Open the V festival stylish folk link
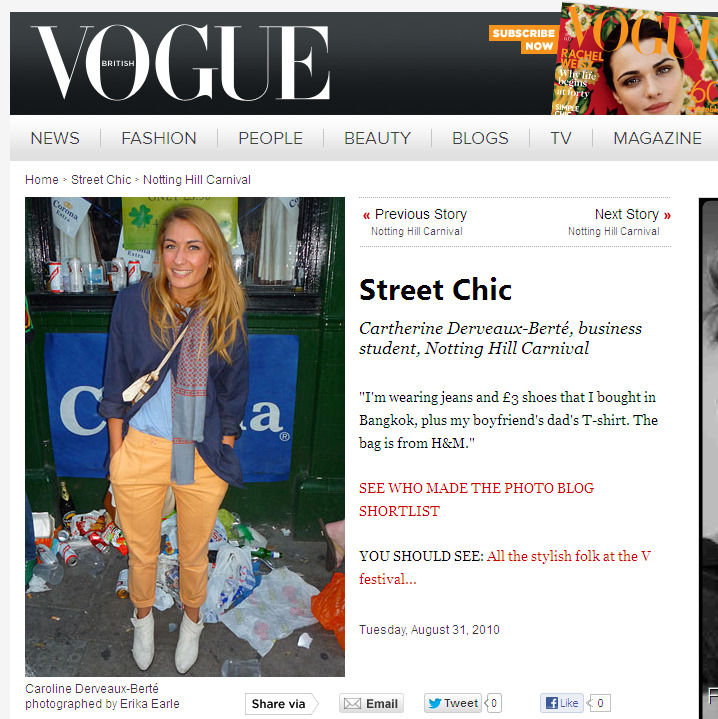The width and height of the screenshot is (718, 719). tap(505, 567)
